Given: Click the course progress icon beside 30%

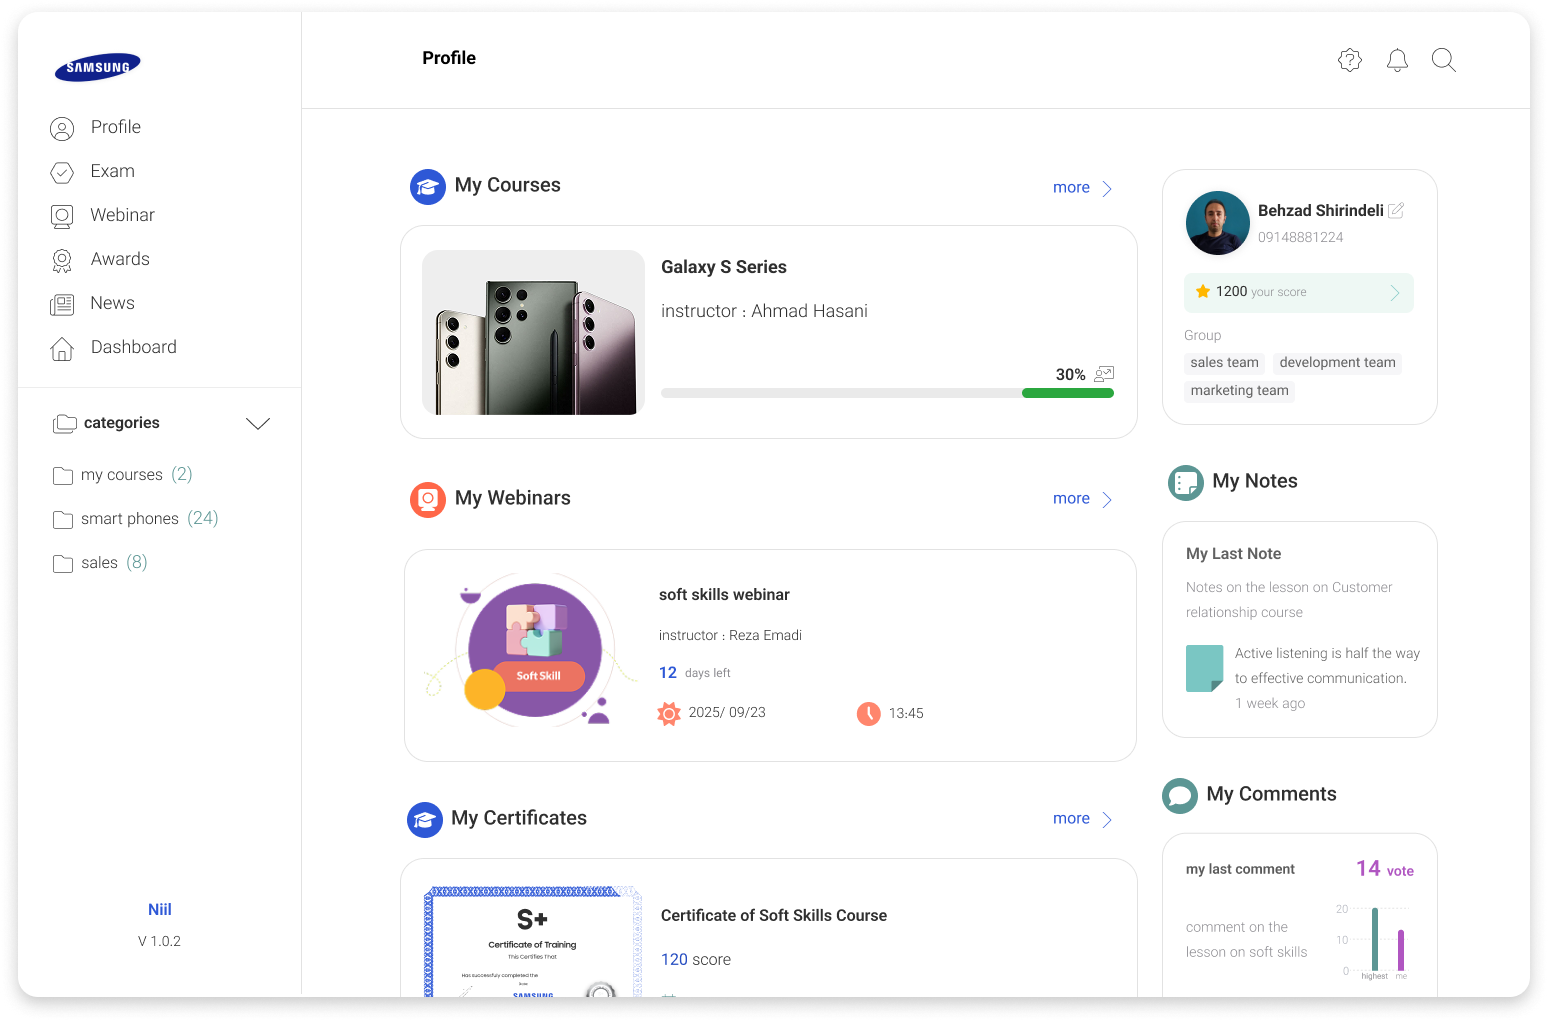Looking at the screenshot, I should (x=1104, y=374).
